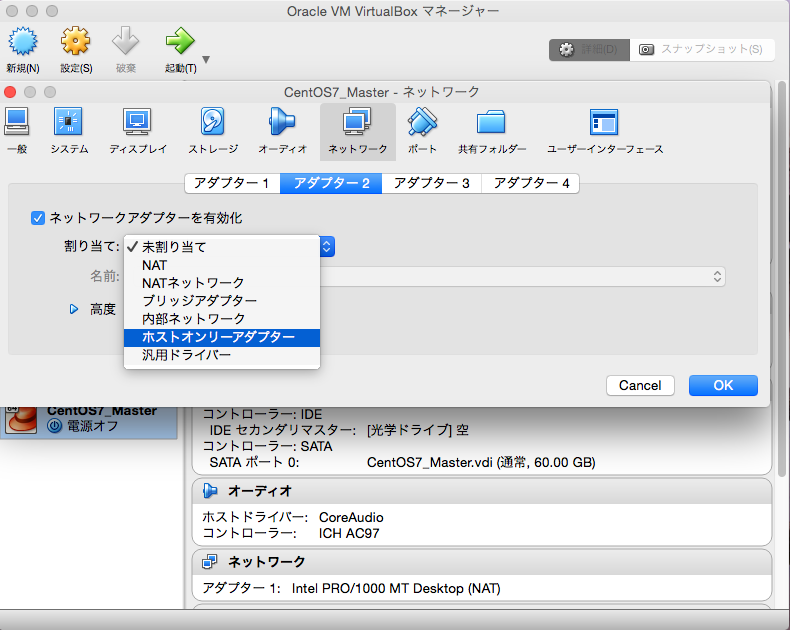The width and height of the screenshot is (790, 630).
Task: Open the dropdown arrow beside 起動(T)
Action: point(206,59)
